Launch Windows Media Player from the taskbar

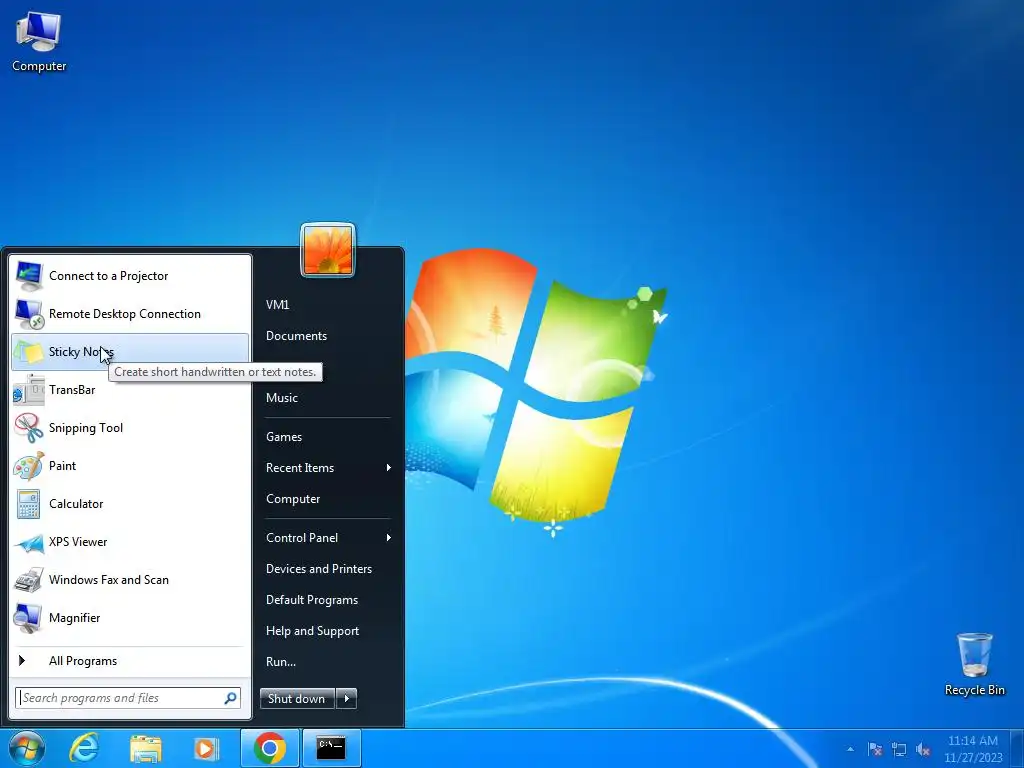tap(206, 749)
